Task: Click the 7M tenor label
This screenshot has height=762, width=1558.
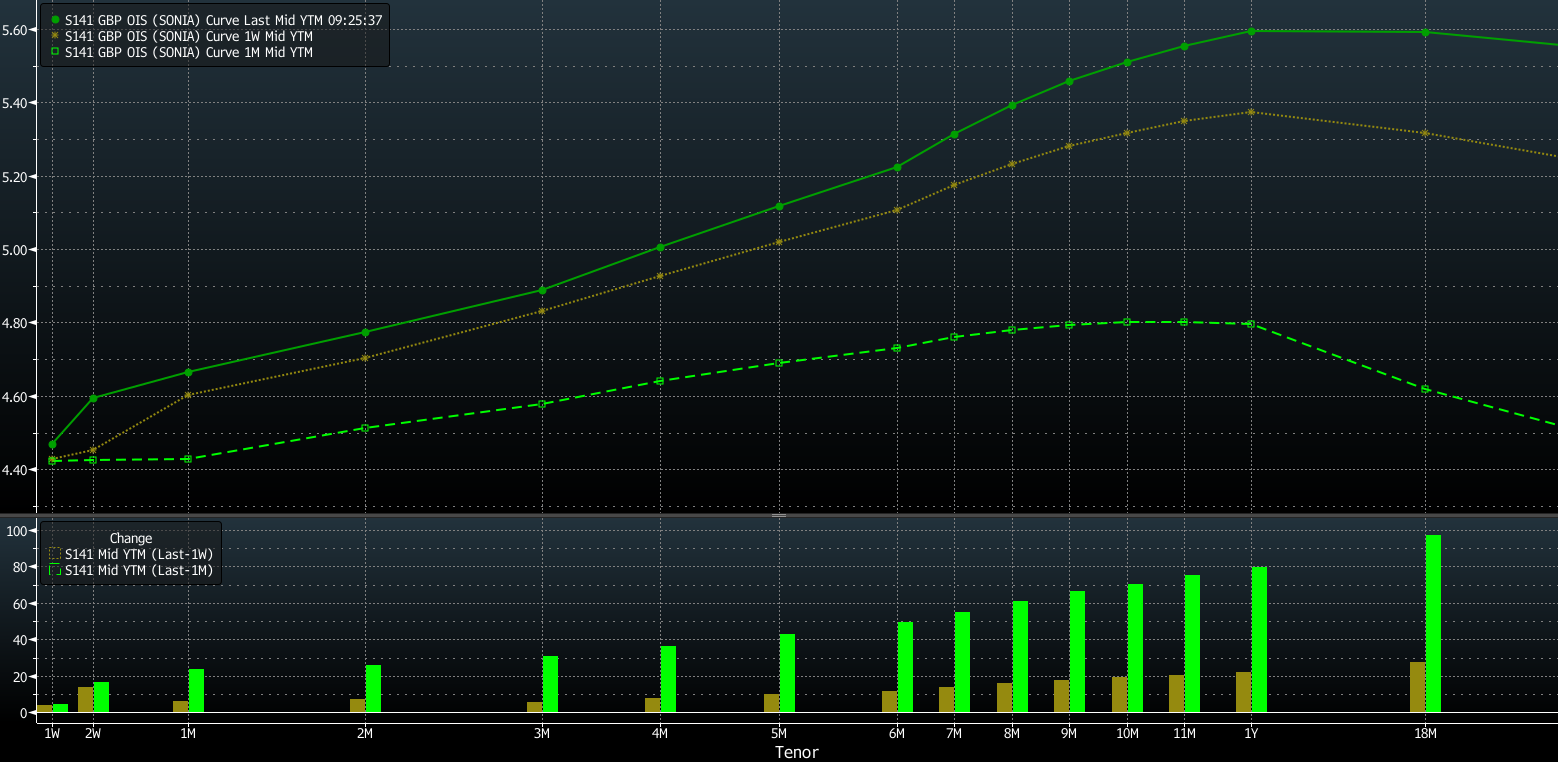Action: (954, 733)
